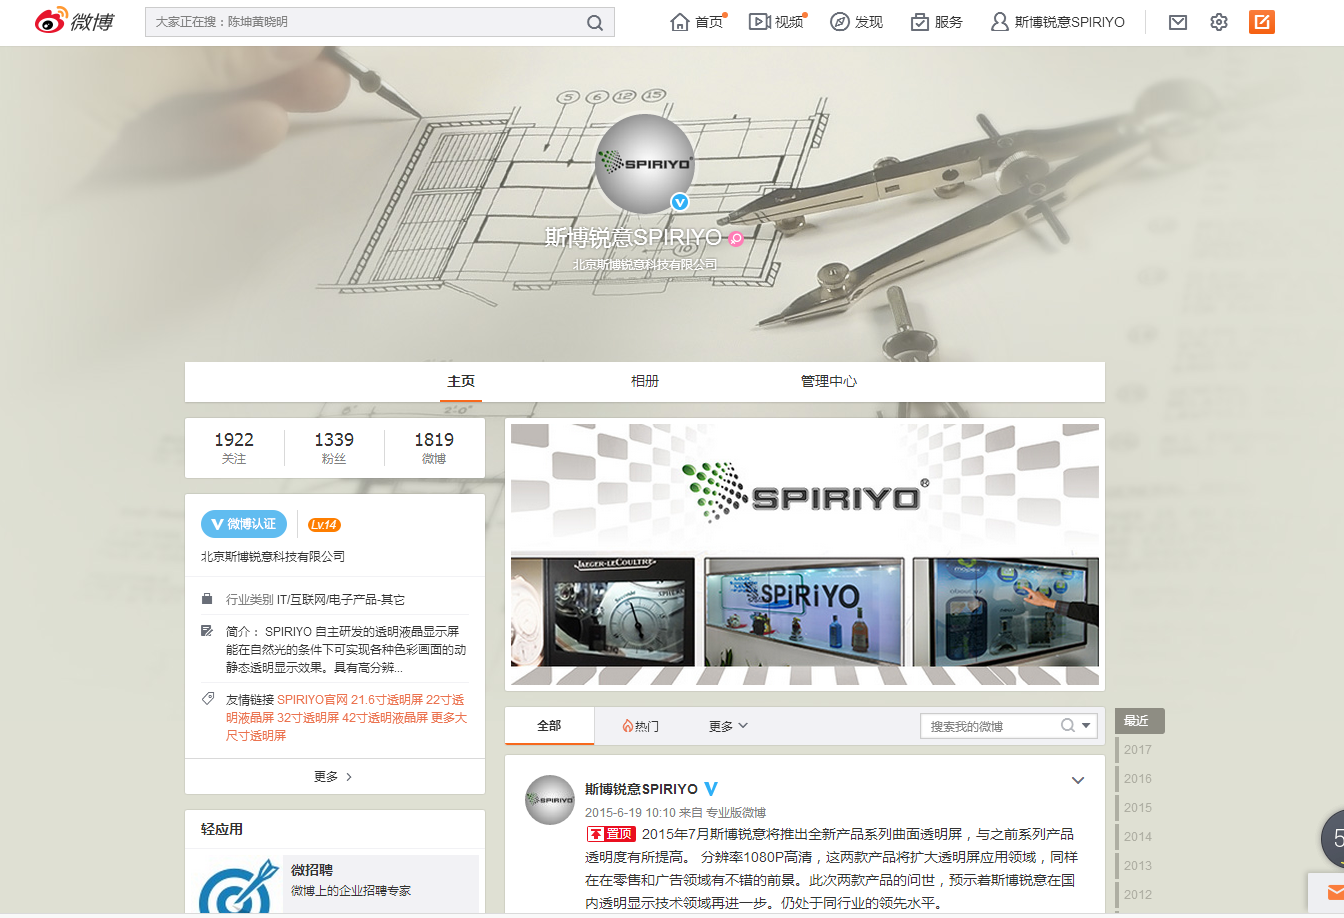Click the blue verified badge on avatar

point(680,202)
